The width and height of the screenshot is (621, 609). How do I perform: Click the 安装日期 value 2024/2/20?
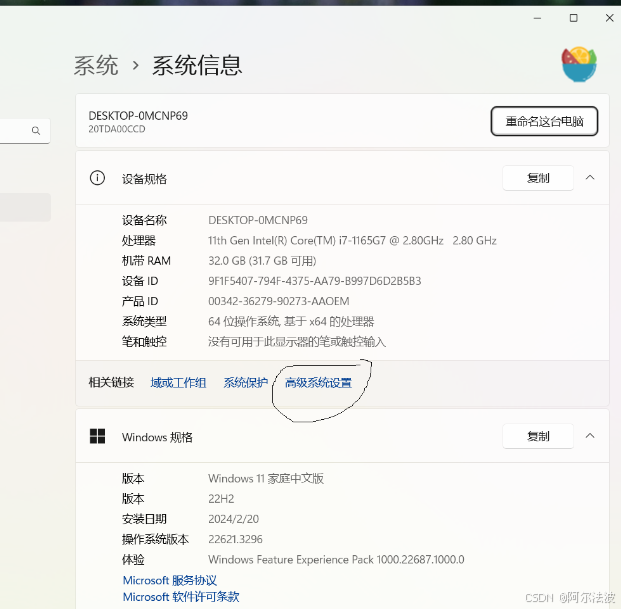(x=233, y=519)
